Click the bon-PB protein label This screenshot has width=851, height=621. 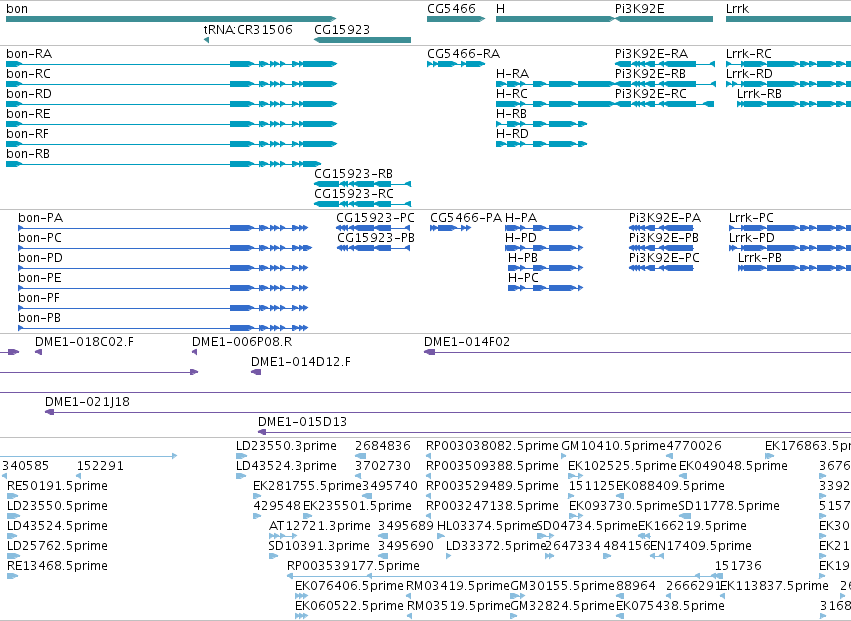[x=39, y=319]
